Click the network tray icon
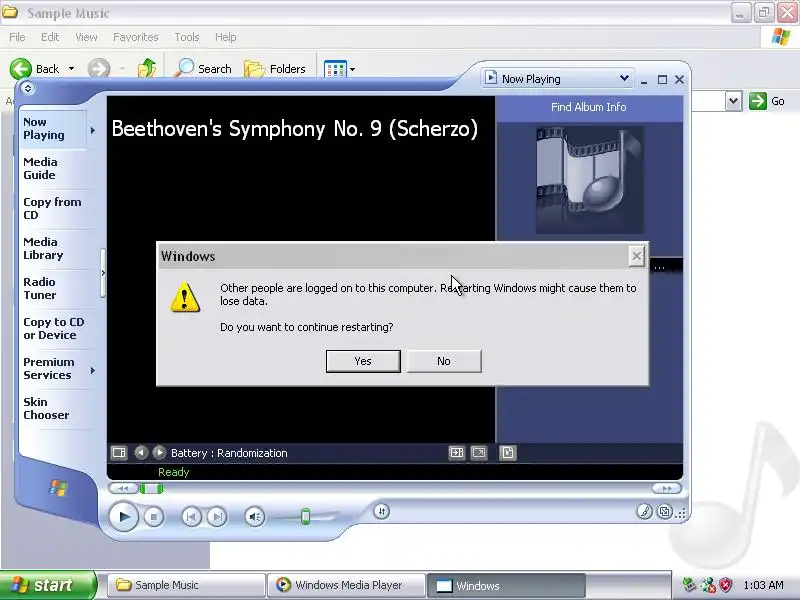 (x=708, y=585)
